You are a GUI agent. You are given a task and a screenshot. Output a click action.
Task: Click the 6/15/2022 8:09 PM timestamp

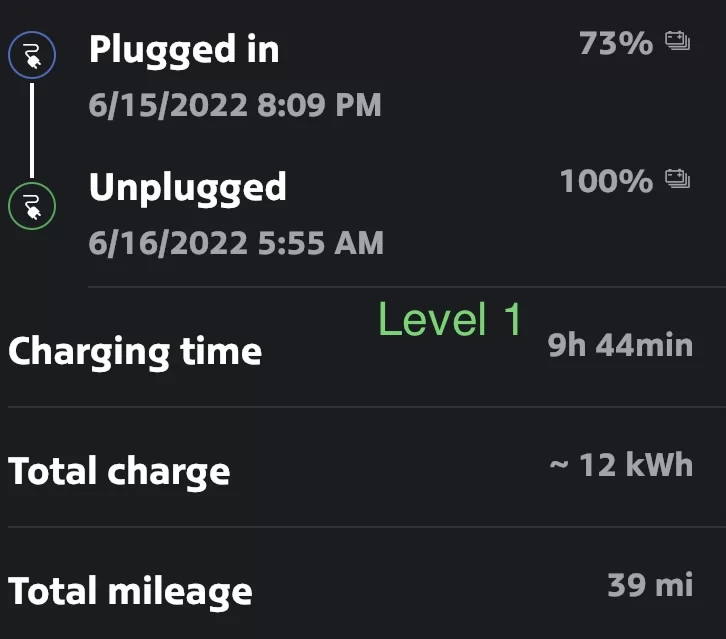[235, 105]
